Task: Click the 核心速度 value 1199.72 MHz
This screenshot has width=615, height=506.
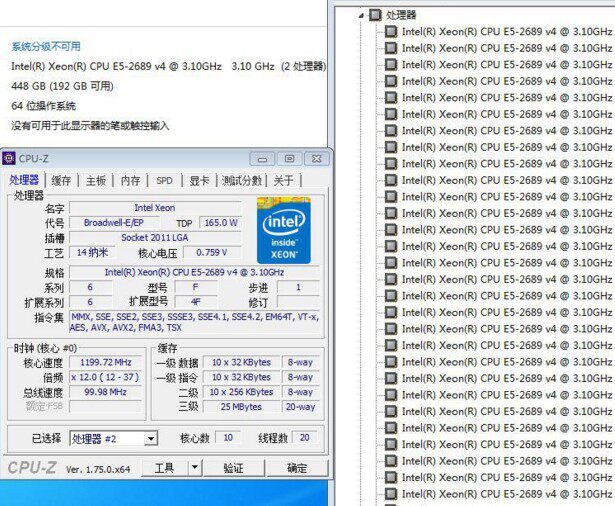Action: [x=106, y=362]
